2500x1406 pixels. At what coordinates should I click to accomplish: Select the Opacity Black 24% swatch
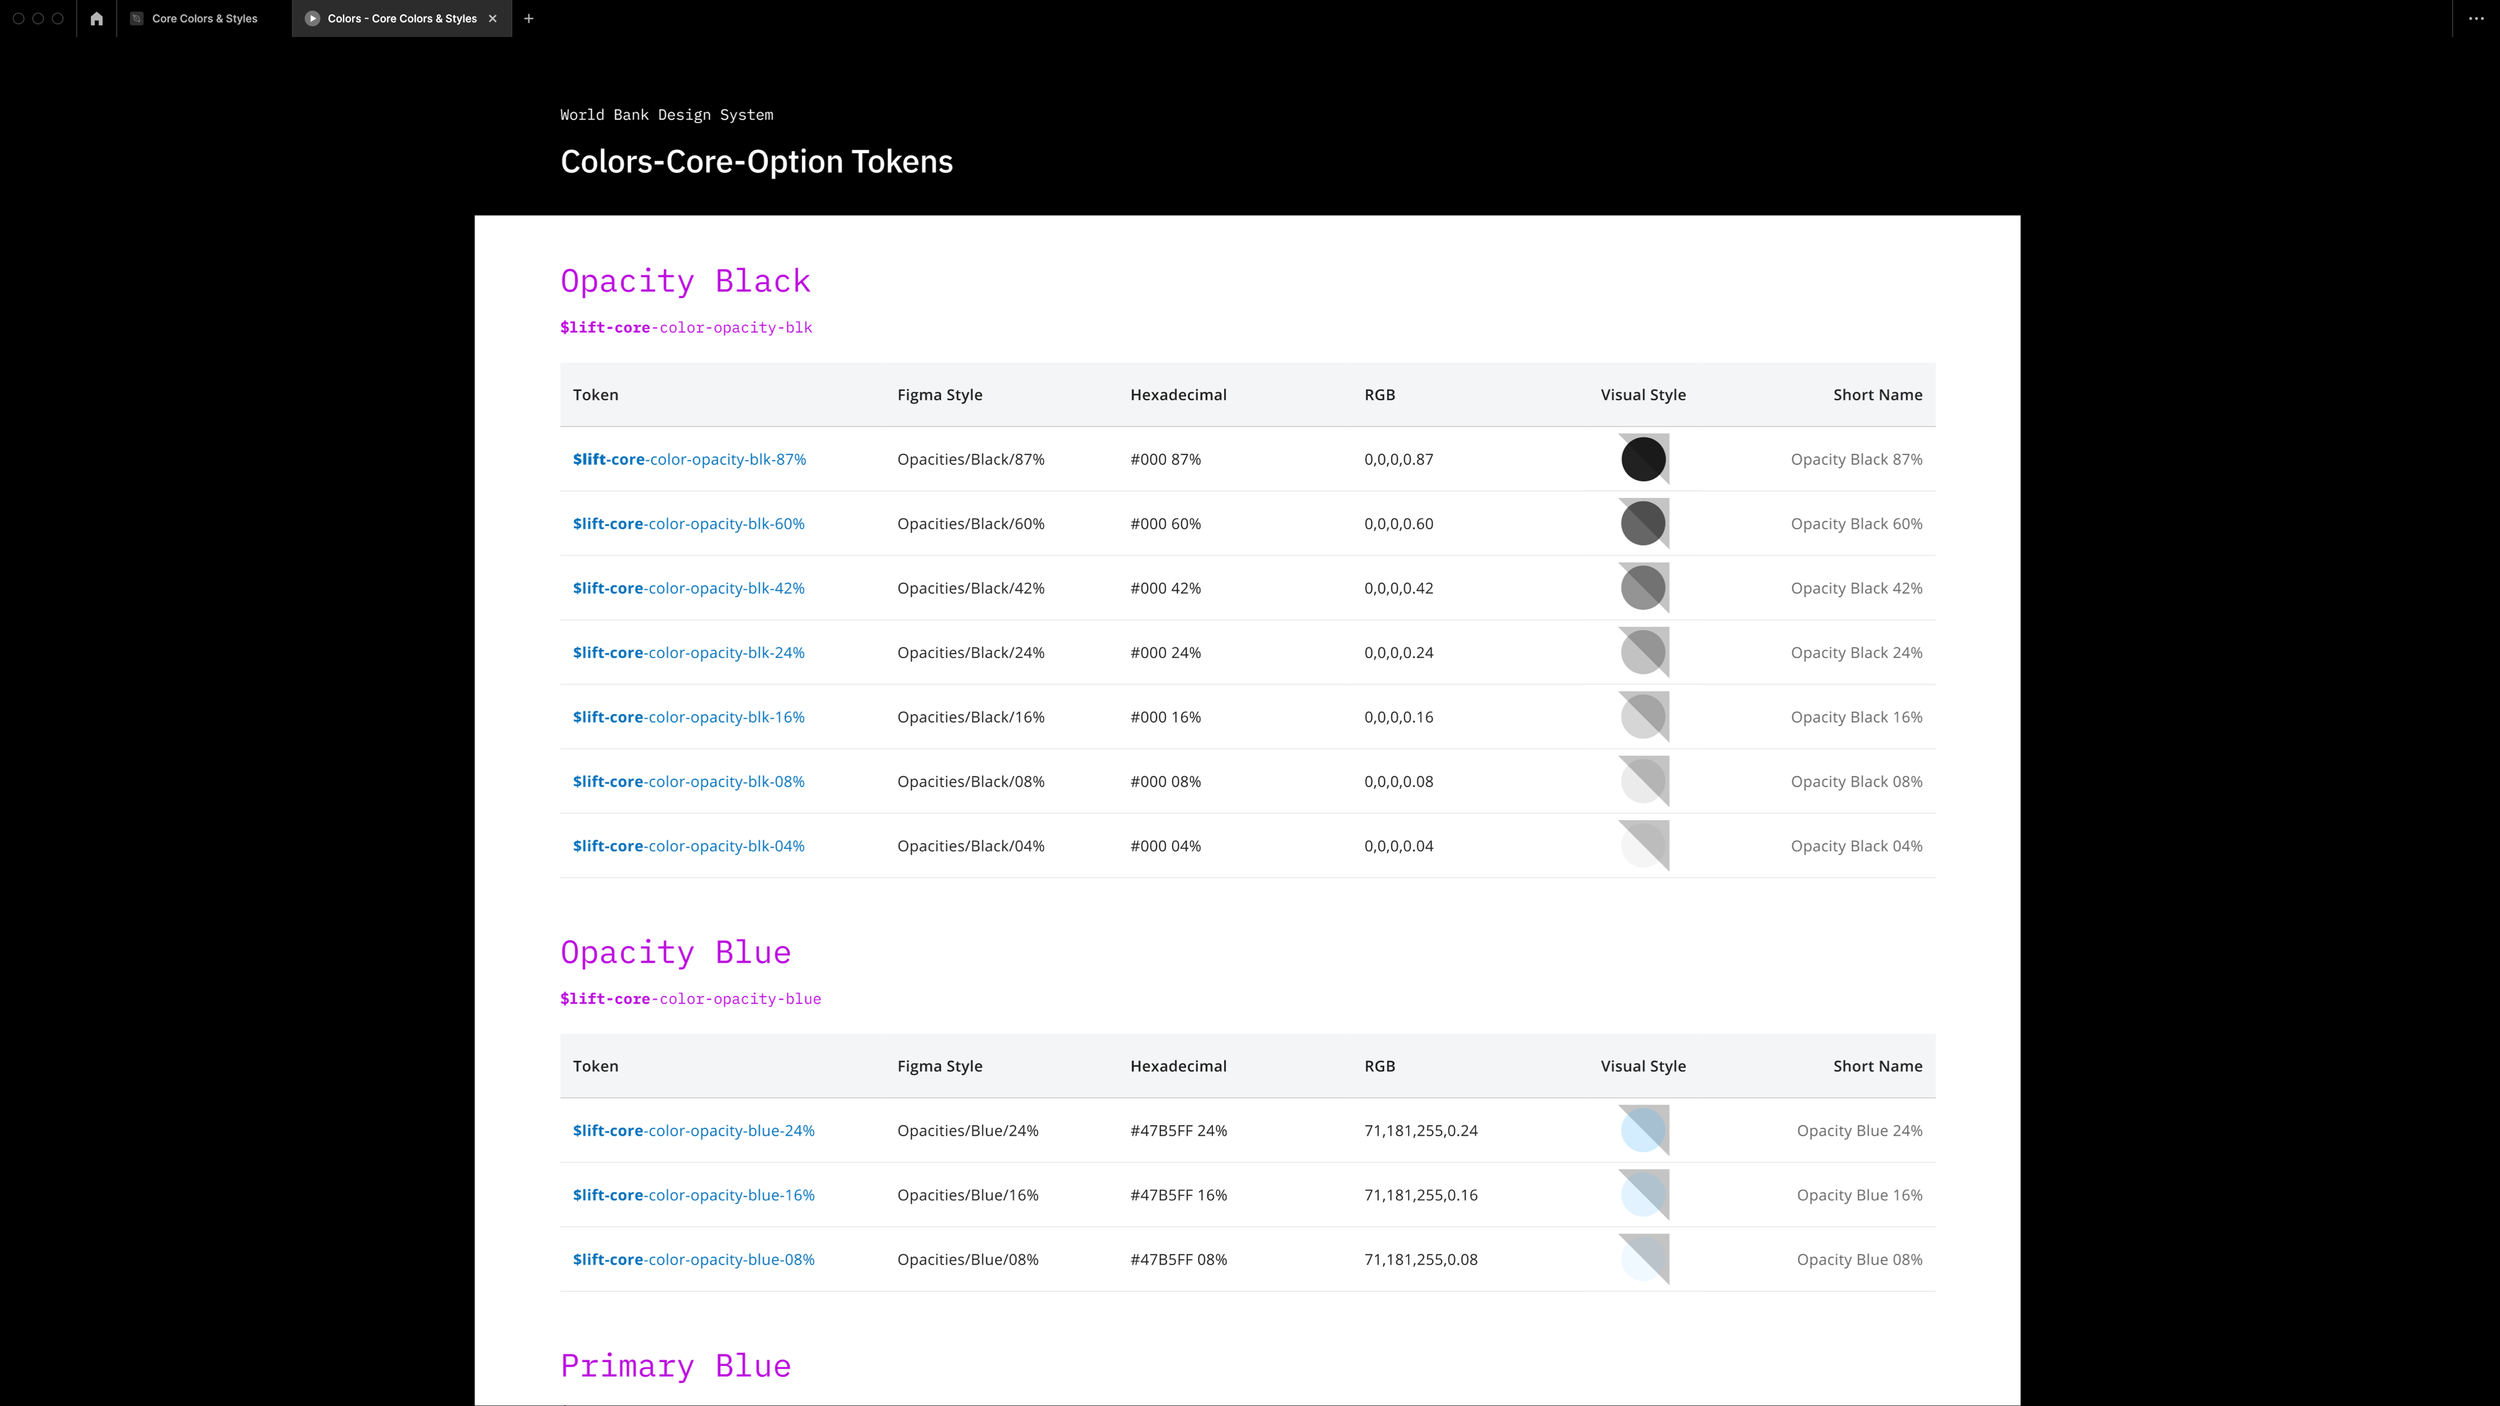tap(1643, 652)
